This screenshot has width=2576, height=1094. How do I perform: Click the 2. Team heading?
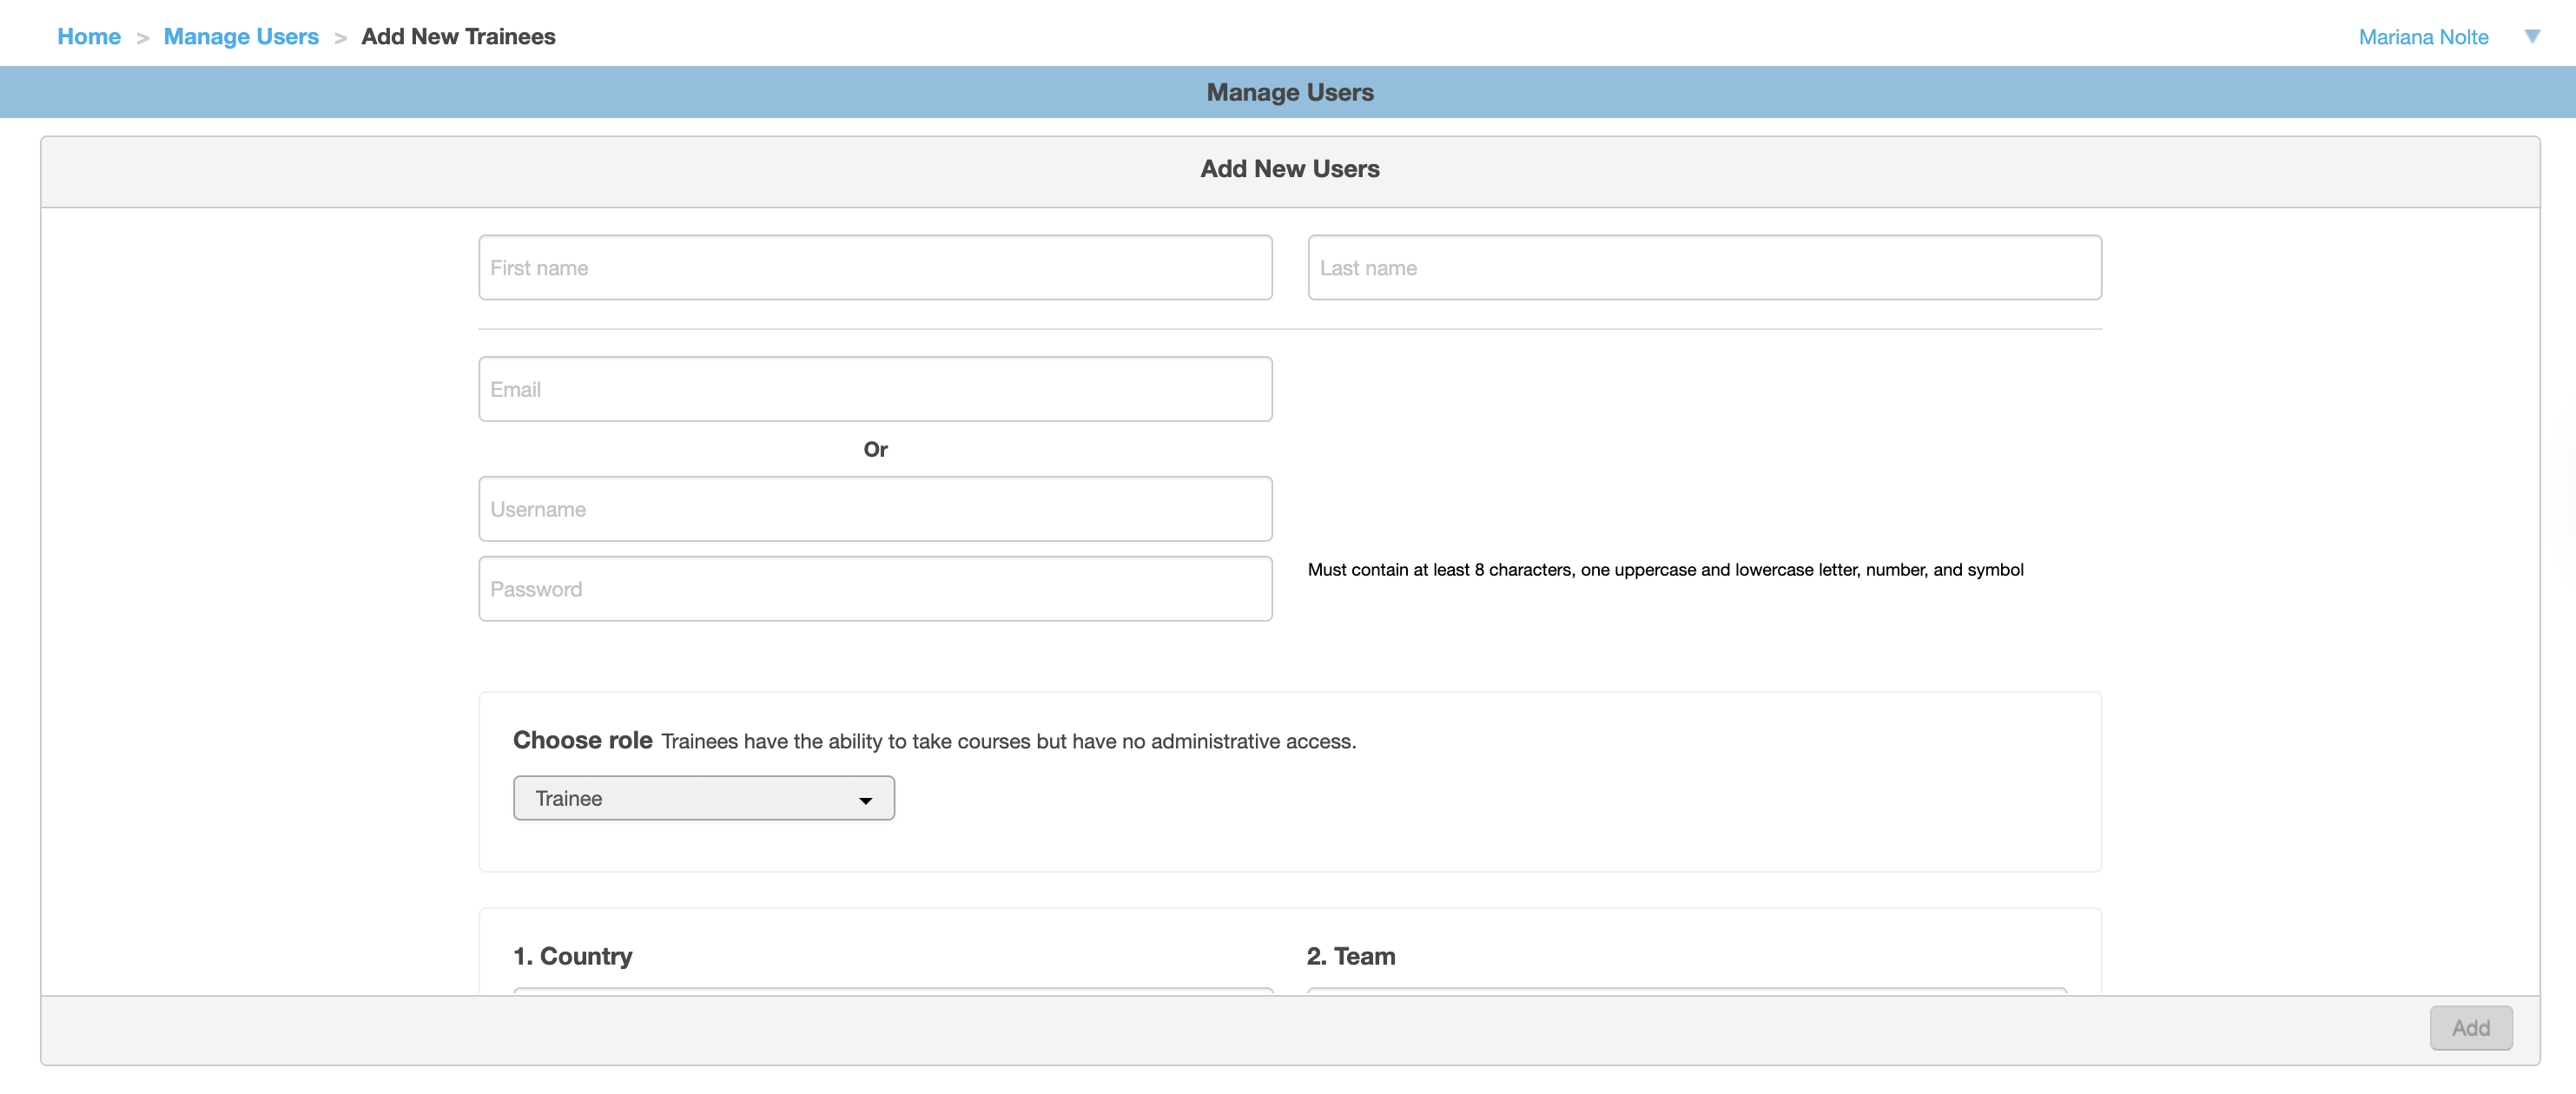[1351, 956]
